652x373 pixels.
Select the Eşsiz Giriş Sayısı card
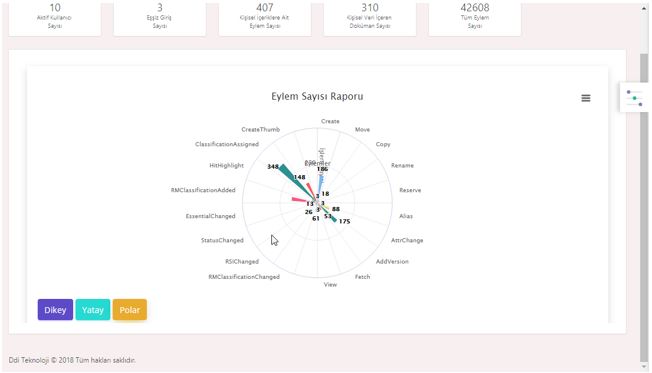point(160,18)
